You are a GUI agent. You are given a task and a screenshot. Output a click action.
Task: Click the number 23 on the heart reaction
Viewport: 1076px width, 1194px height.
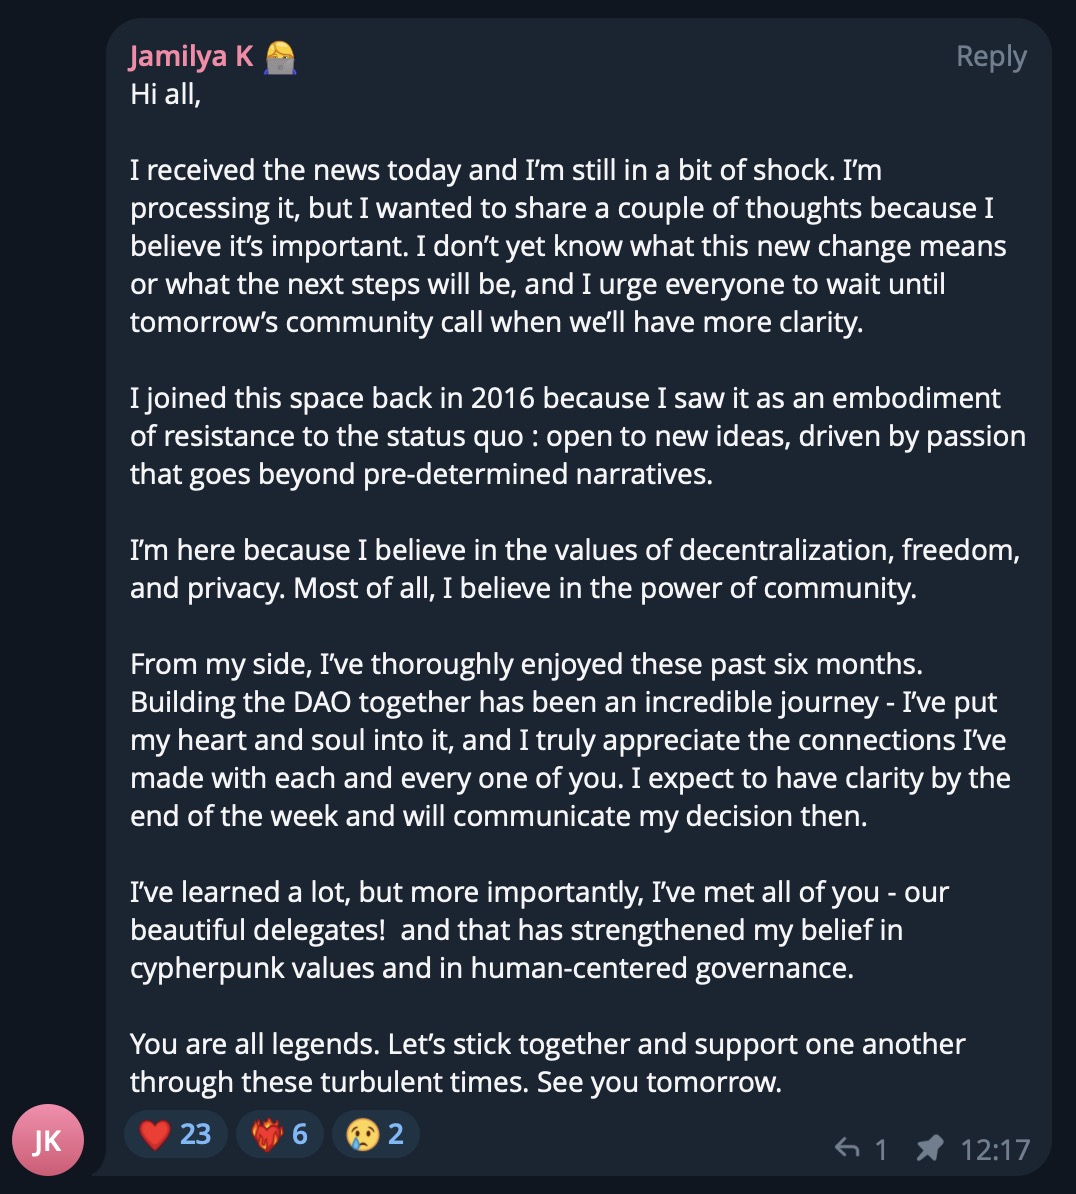[195, 1134]
